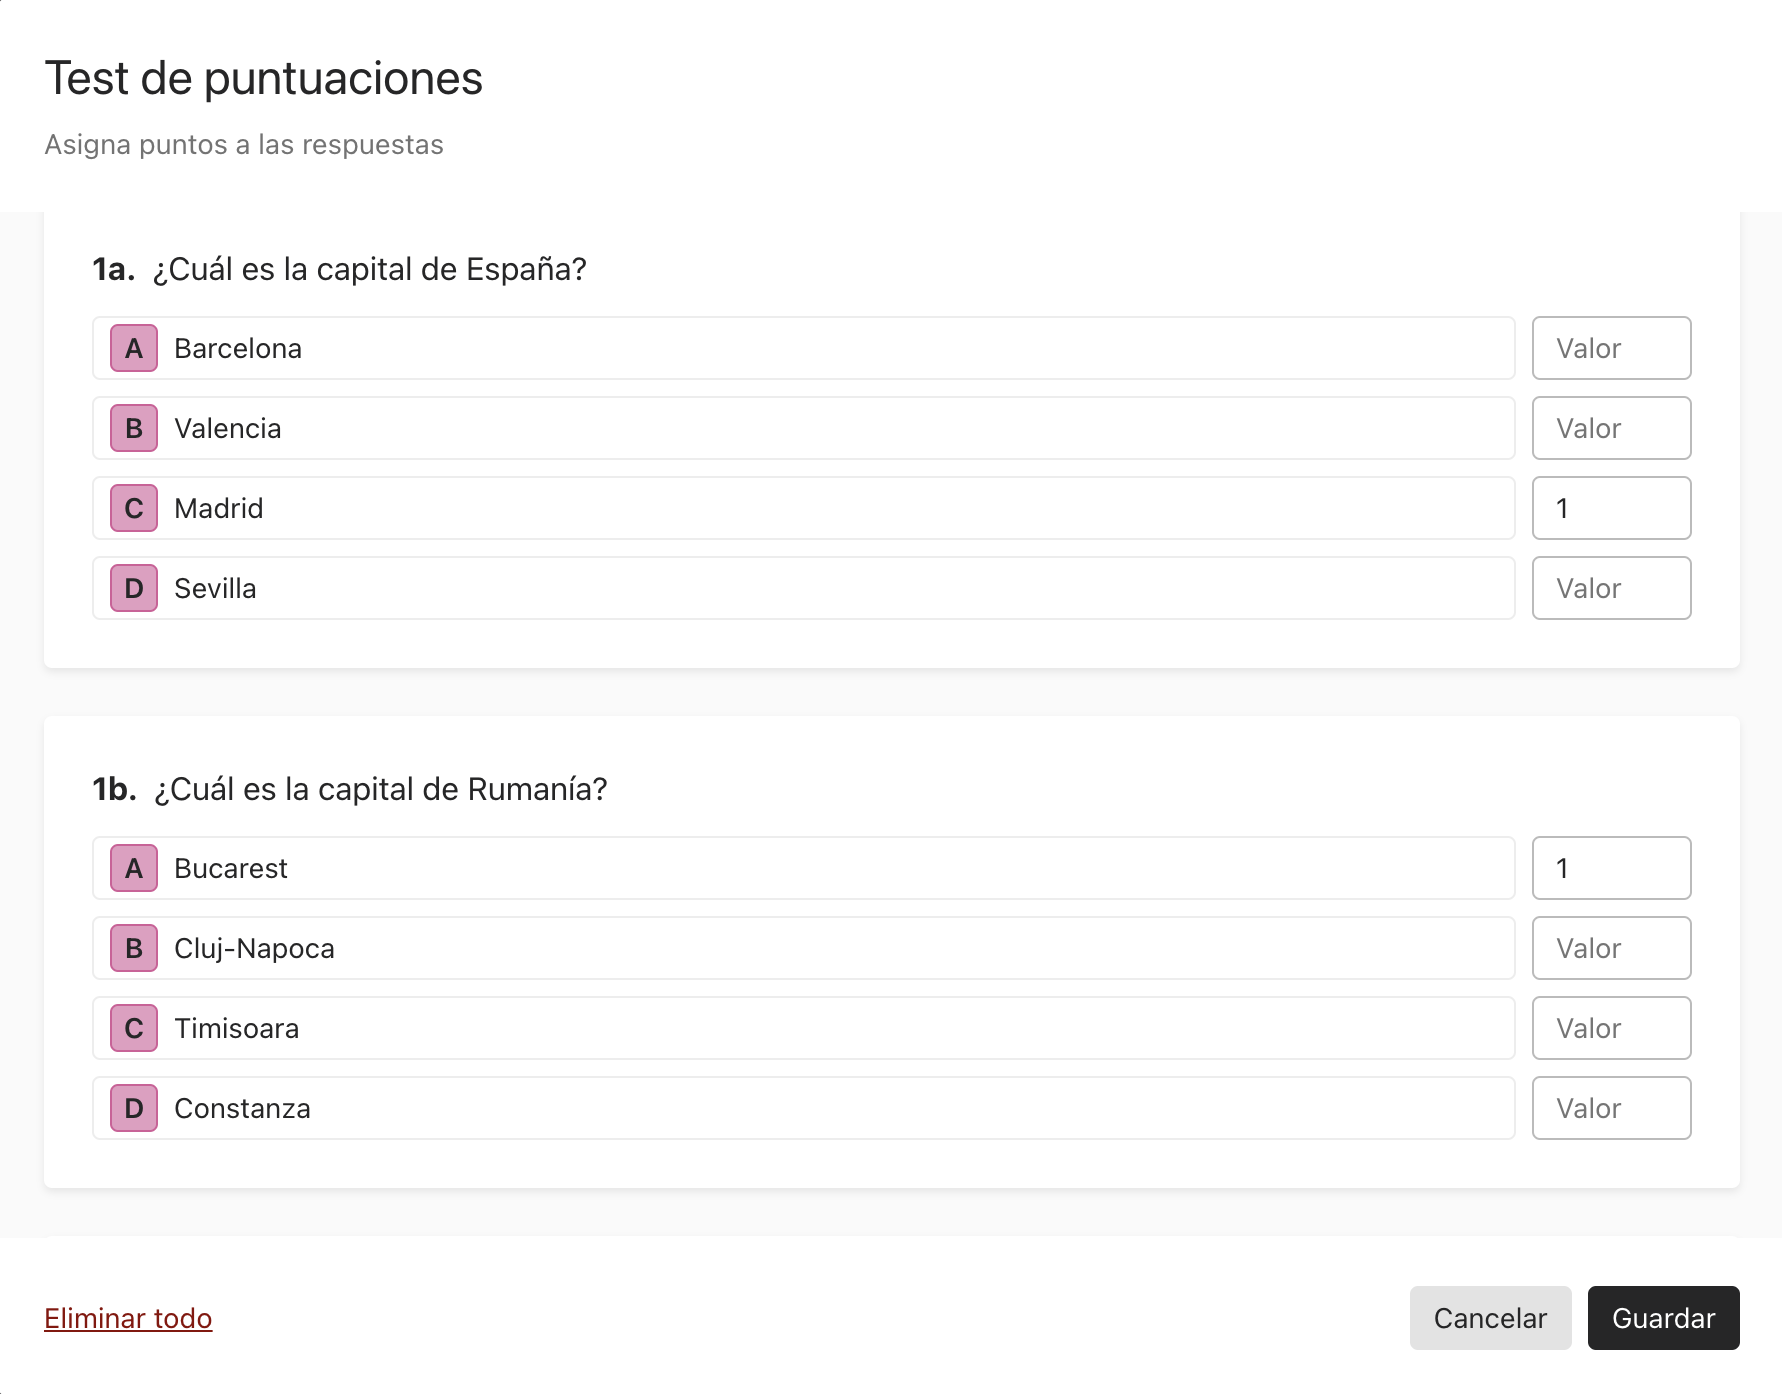Click the value field for Valencia
Image resolution: width=1782 pixels, height=1394 pixels.
tap(1611, 428)
